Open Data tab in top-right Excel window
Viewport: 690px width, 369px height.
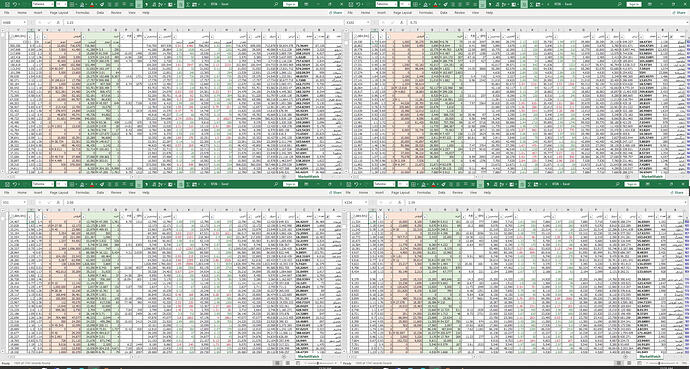pos(445,13)
